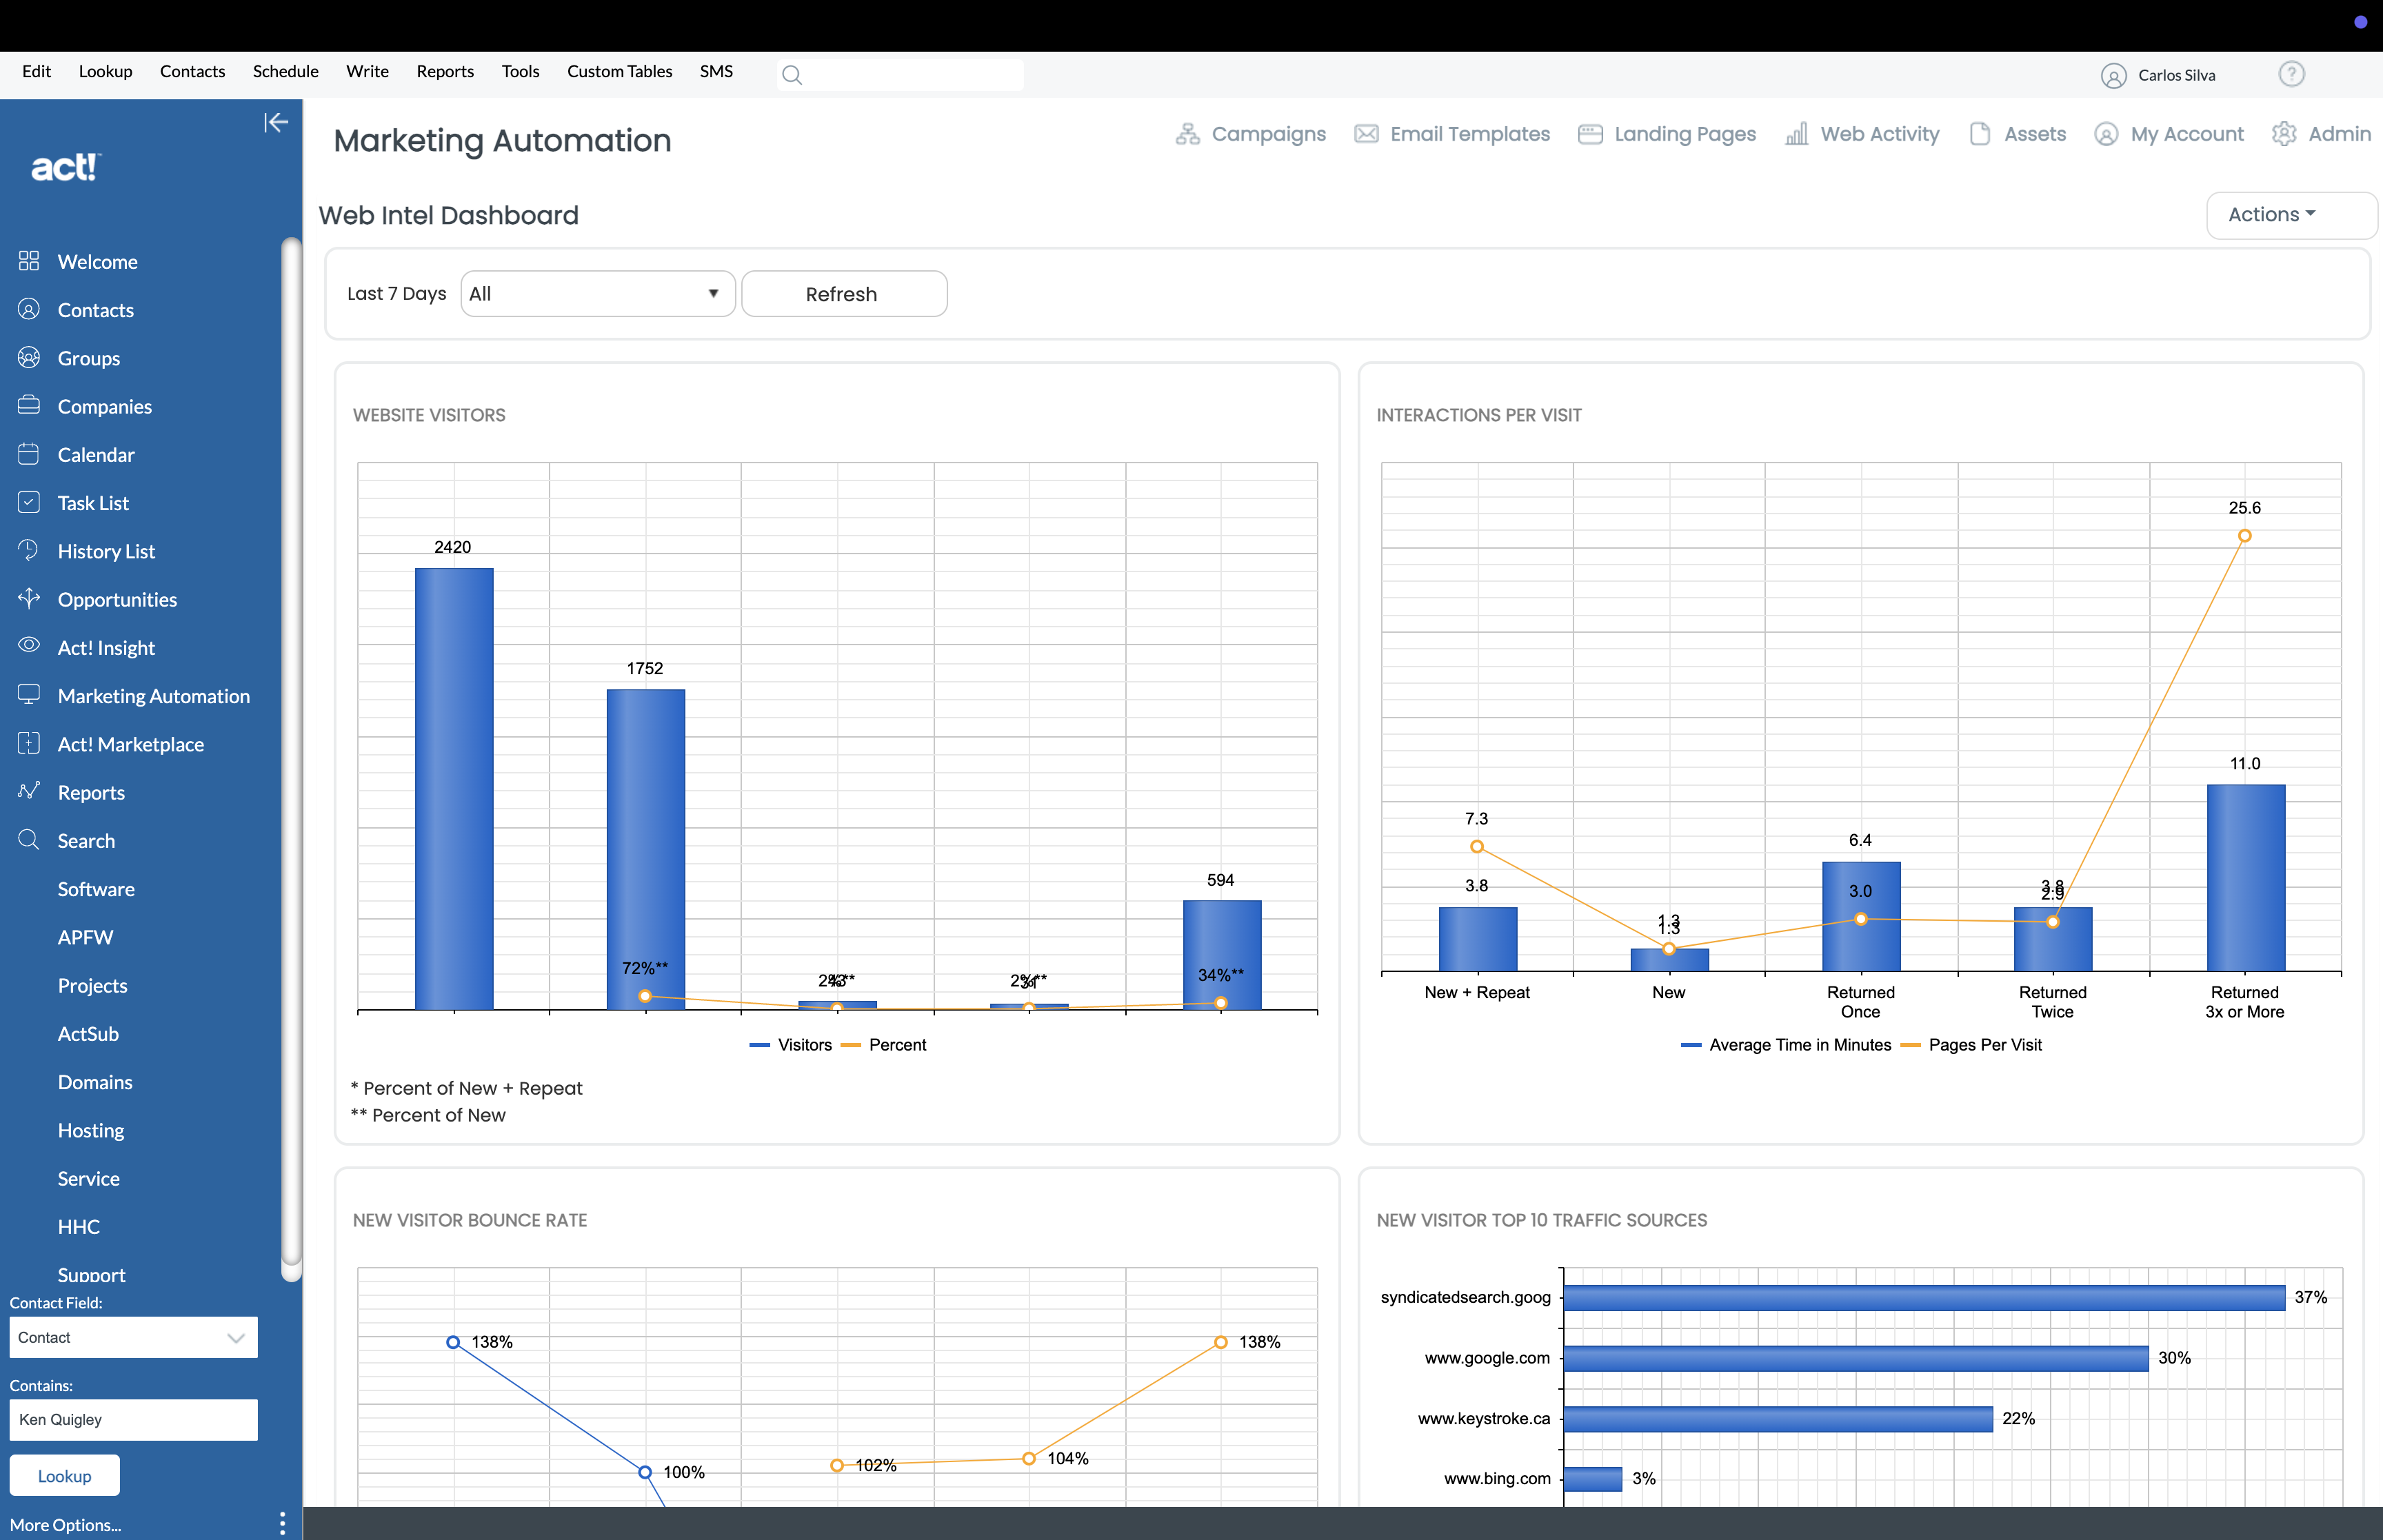The image size is (2383, 1540).
Task: Click the Companies briefcase icon
Action: tap(29, 405)
